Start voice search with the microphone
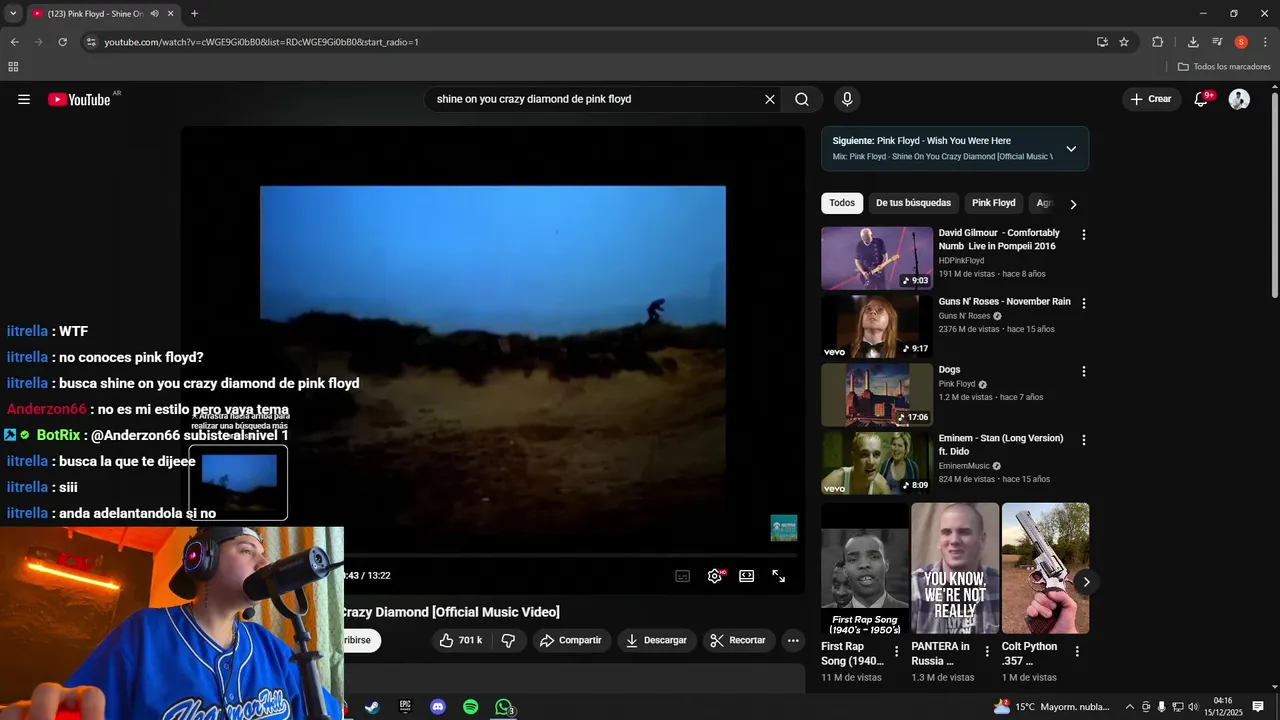1280x720 pixels. point(847,99)
